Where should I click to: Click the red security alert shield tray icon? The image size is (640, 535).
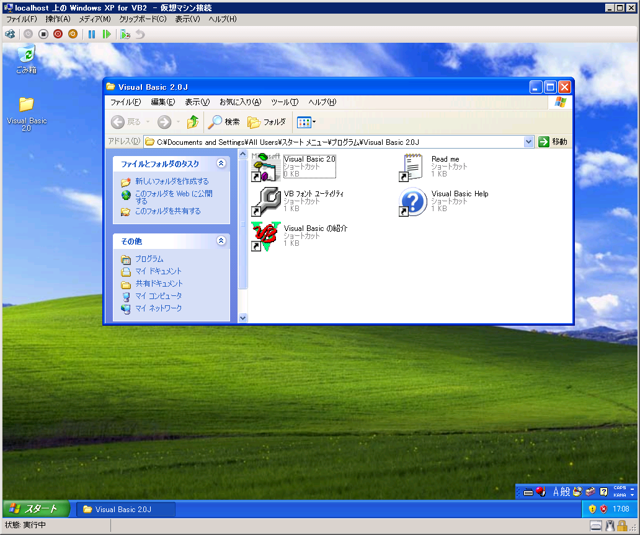(x=604, y=509)
